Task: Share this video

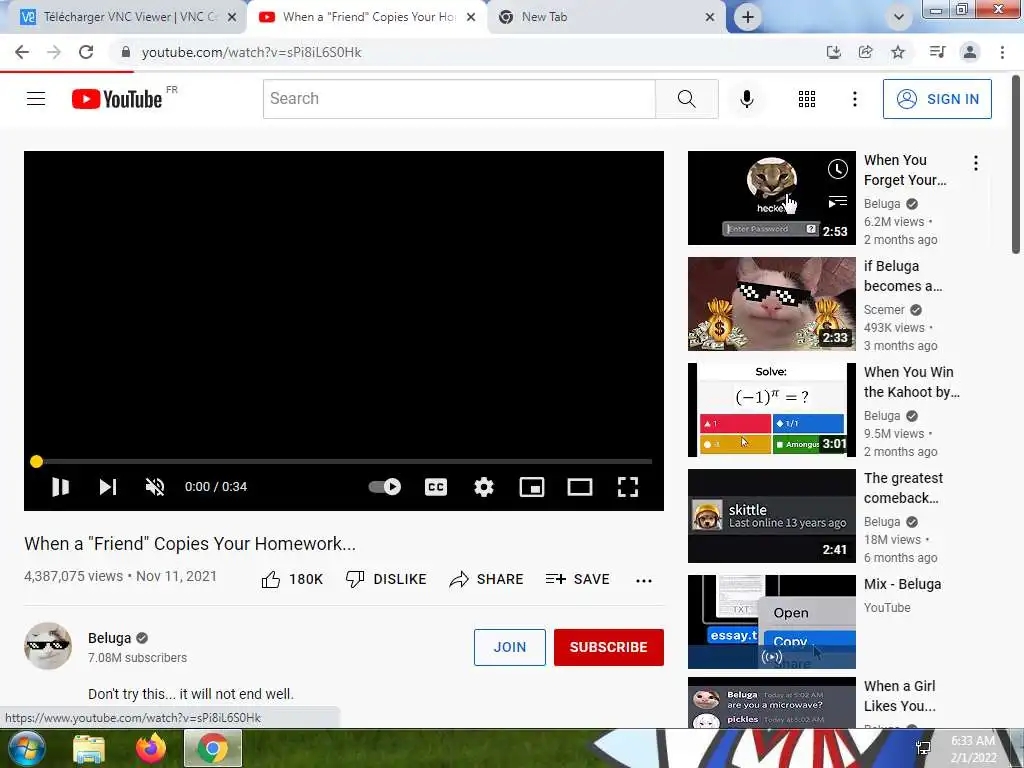Action: click(487, 579)
